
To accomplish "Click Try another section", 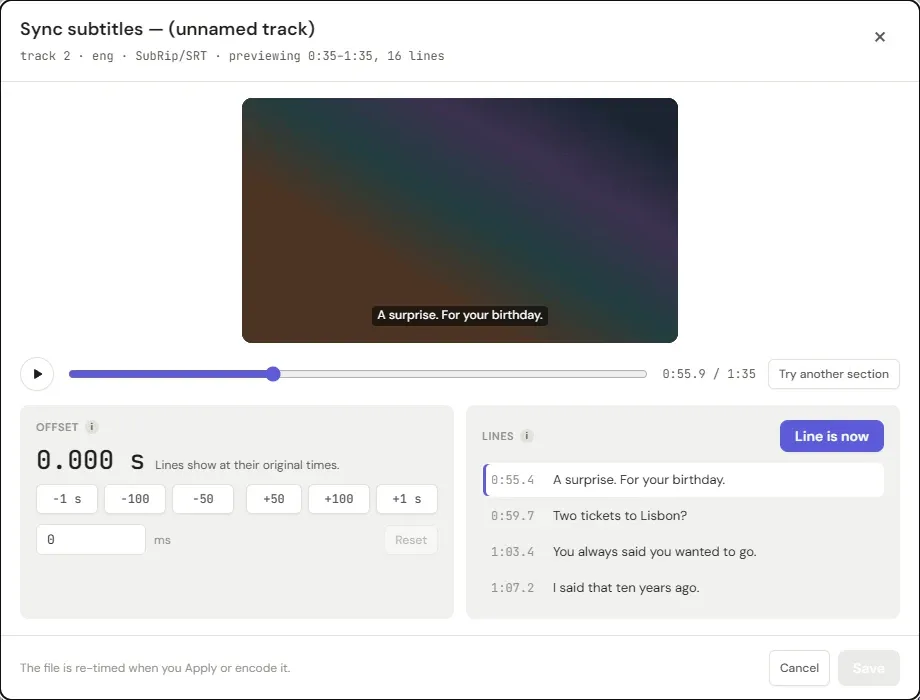I will pos(834,374).
